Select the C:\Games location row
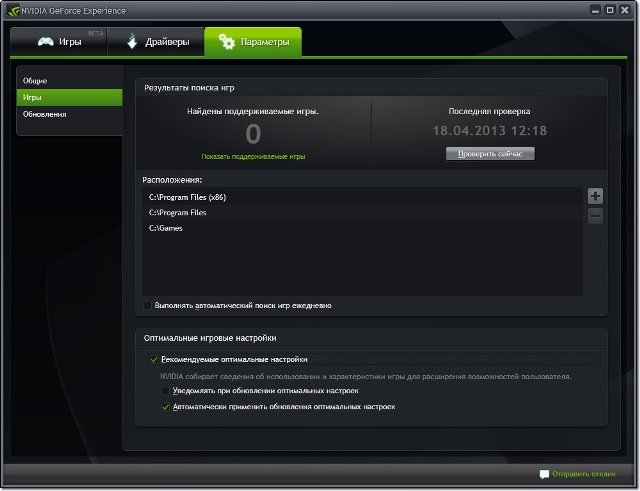 [362, 228]
